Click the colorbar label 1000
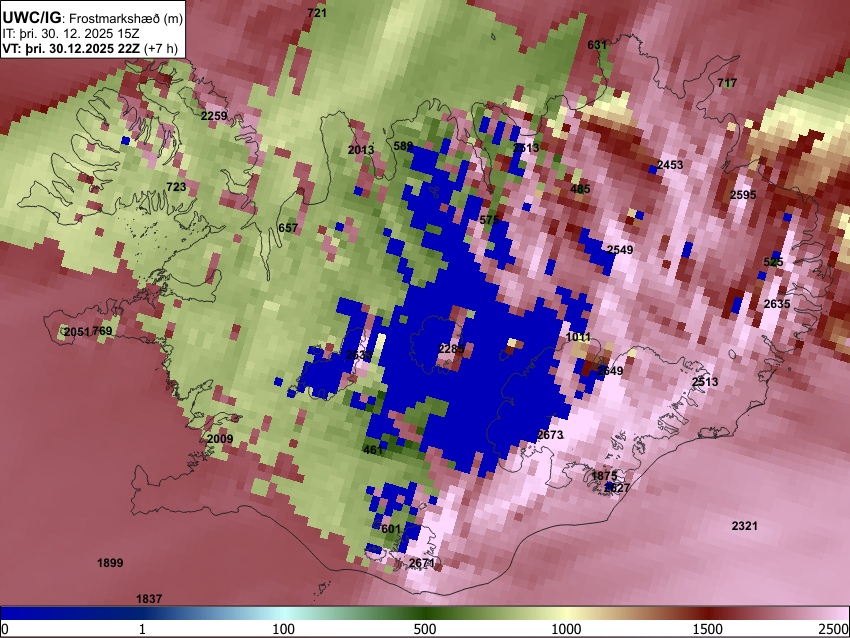This screenshot has width=850, height=638. point(566,629)
